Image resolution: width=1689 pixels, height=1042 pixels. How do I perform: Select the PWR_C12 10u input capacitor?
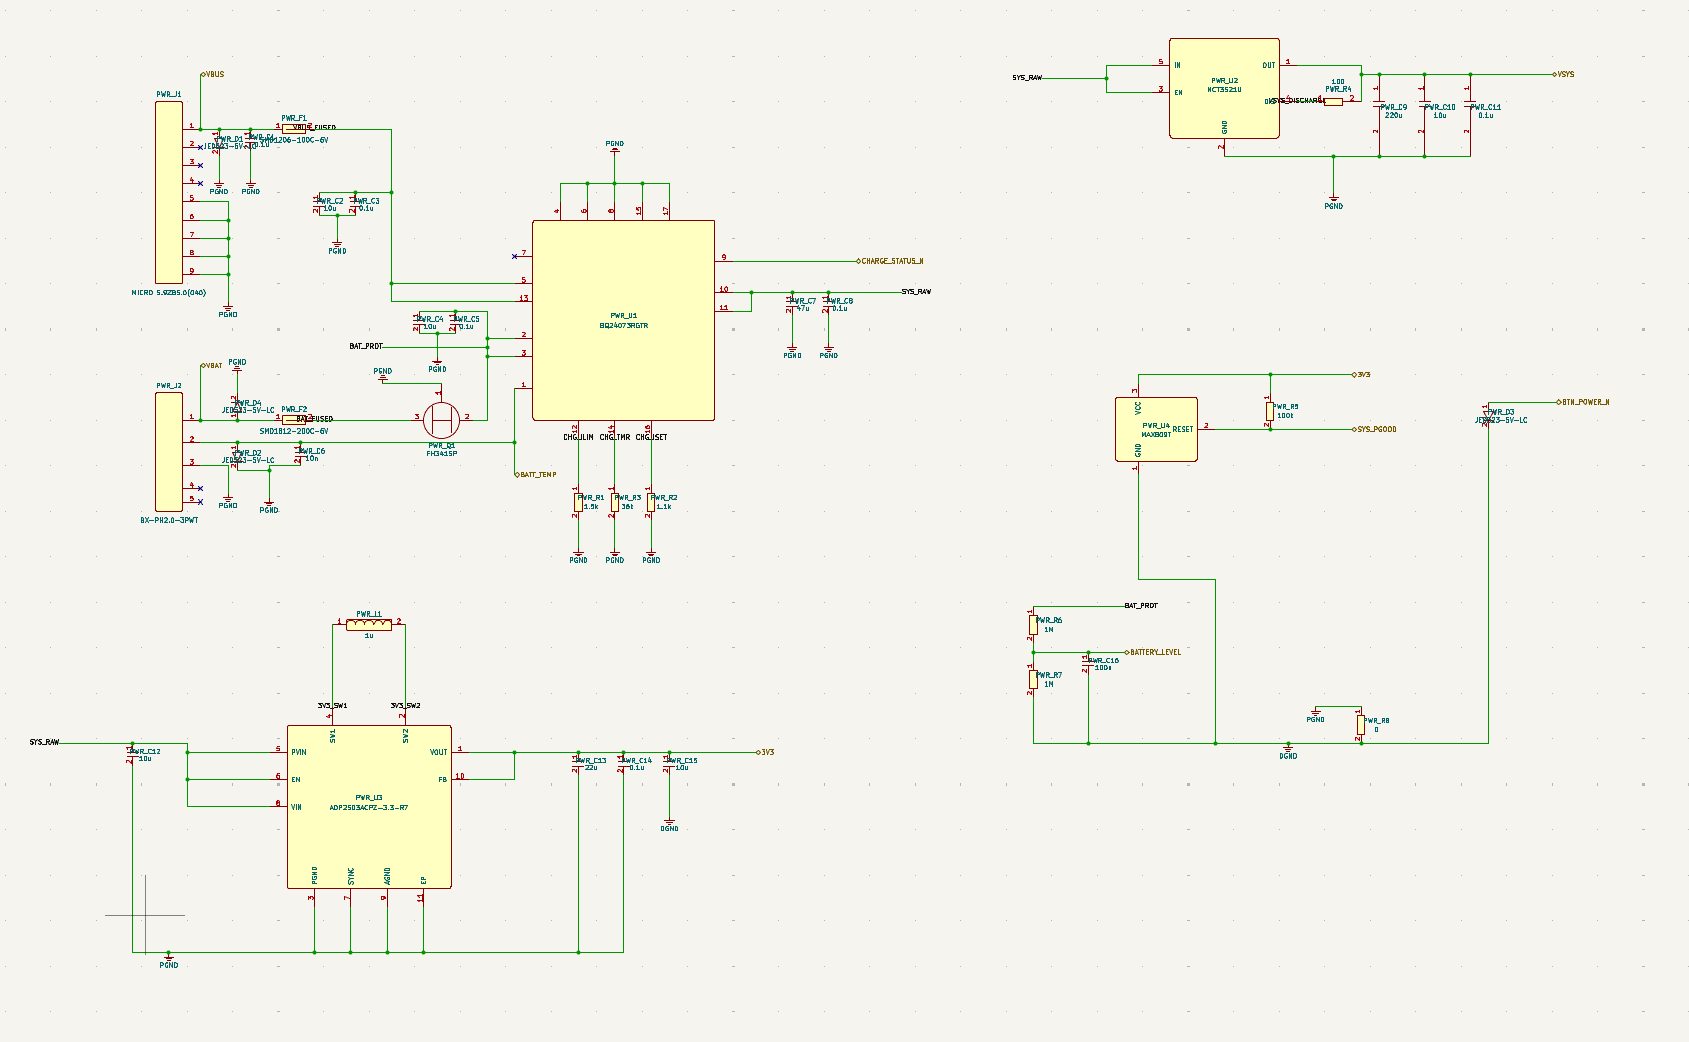(132, 754)
